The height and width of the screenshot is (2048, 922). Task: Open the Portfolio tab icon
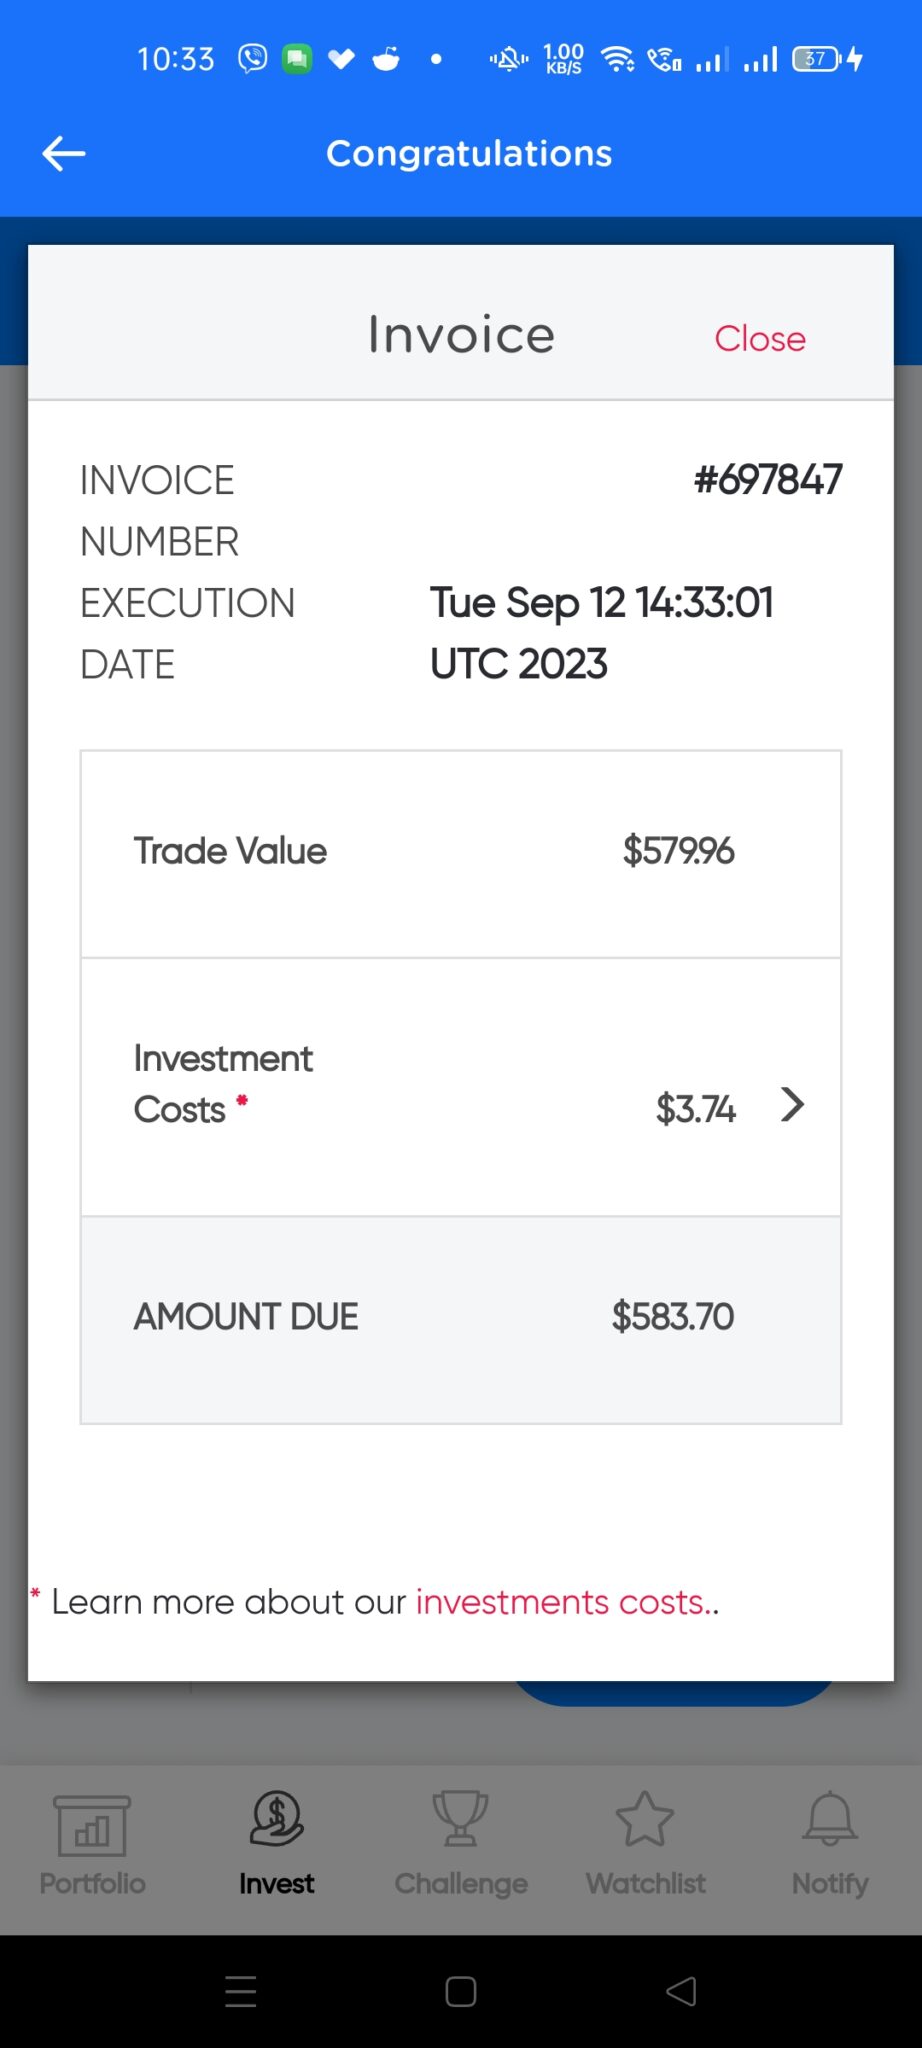click(x=92, y=1824)
